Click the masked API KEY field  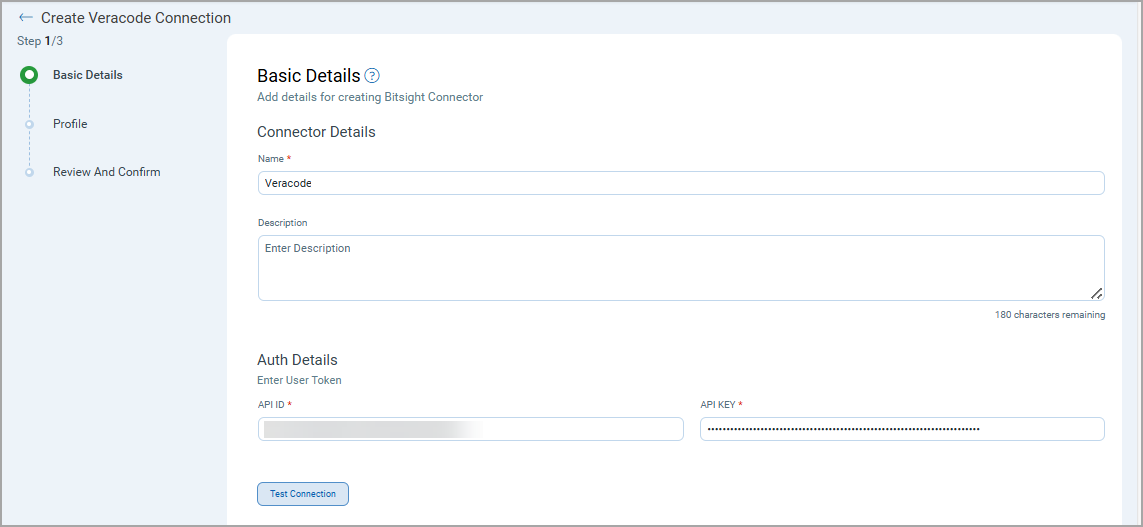(902, 429)
